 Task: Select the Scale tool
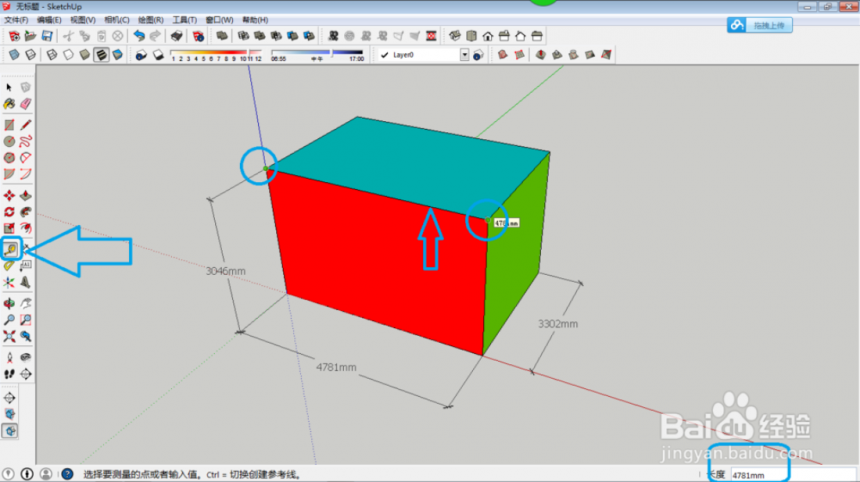click(x=9, y=228)
